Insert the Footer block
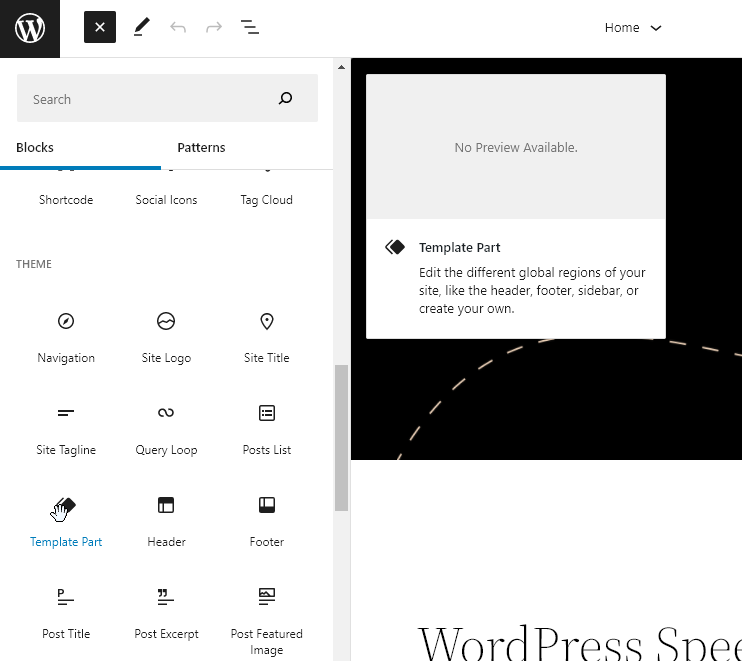 (266, 520)
